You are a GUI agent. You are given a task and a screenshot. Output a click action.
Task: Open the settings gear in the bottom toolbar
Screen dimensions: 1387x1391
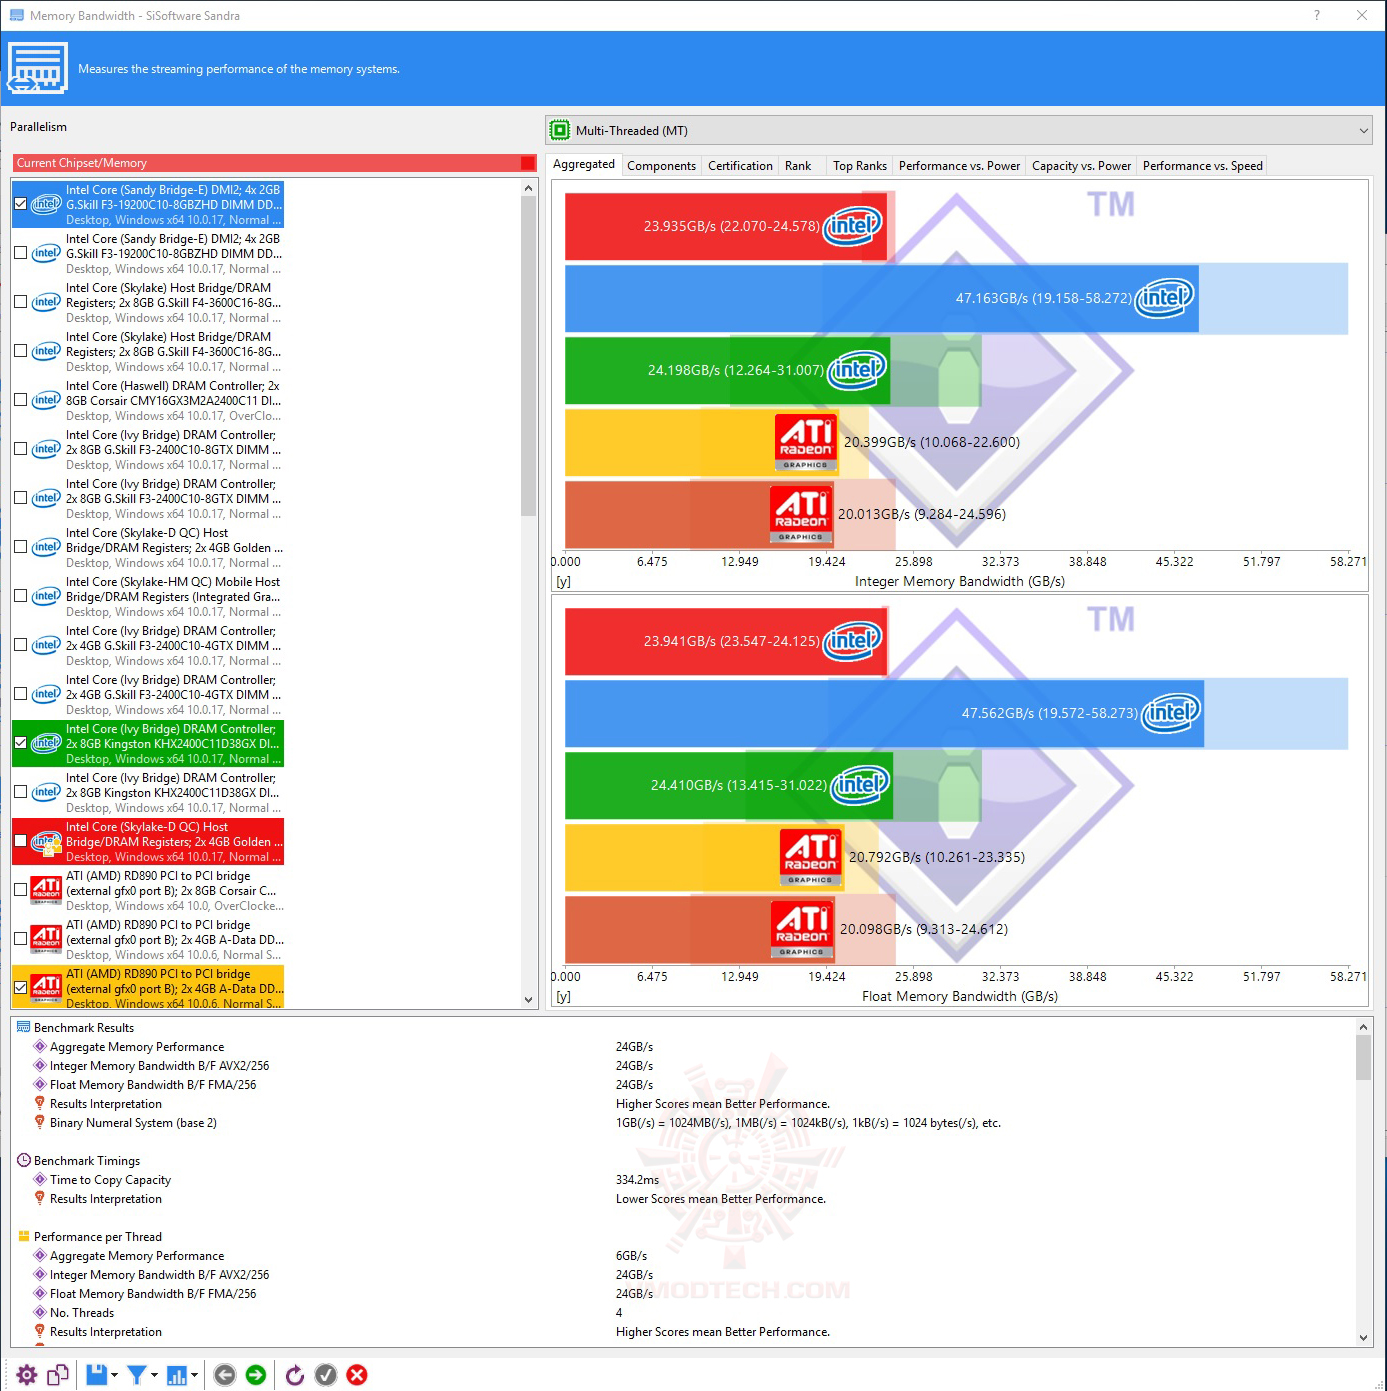(x=27, y=1375)
